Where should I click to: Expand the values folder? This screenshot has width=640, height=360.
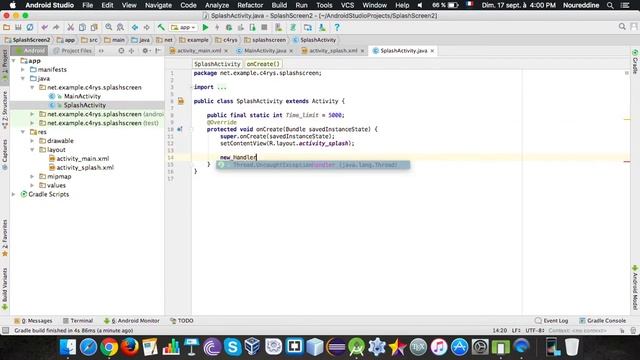[x=32, y=185]
